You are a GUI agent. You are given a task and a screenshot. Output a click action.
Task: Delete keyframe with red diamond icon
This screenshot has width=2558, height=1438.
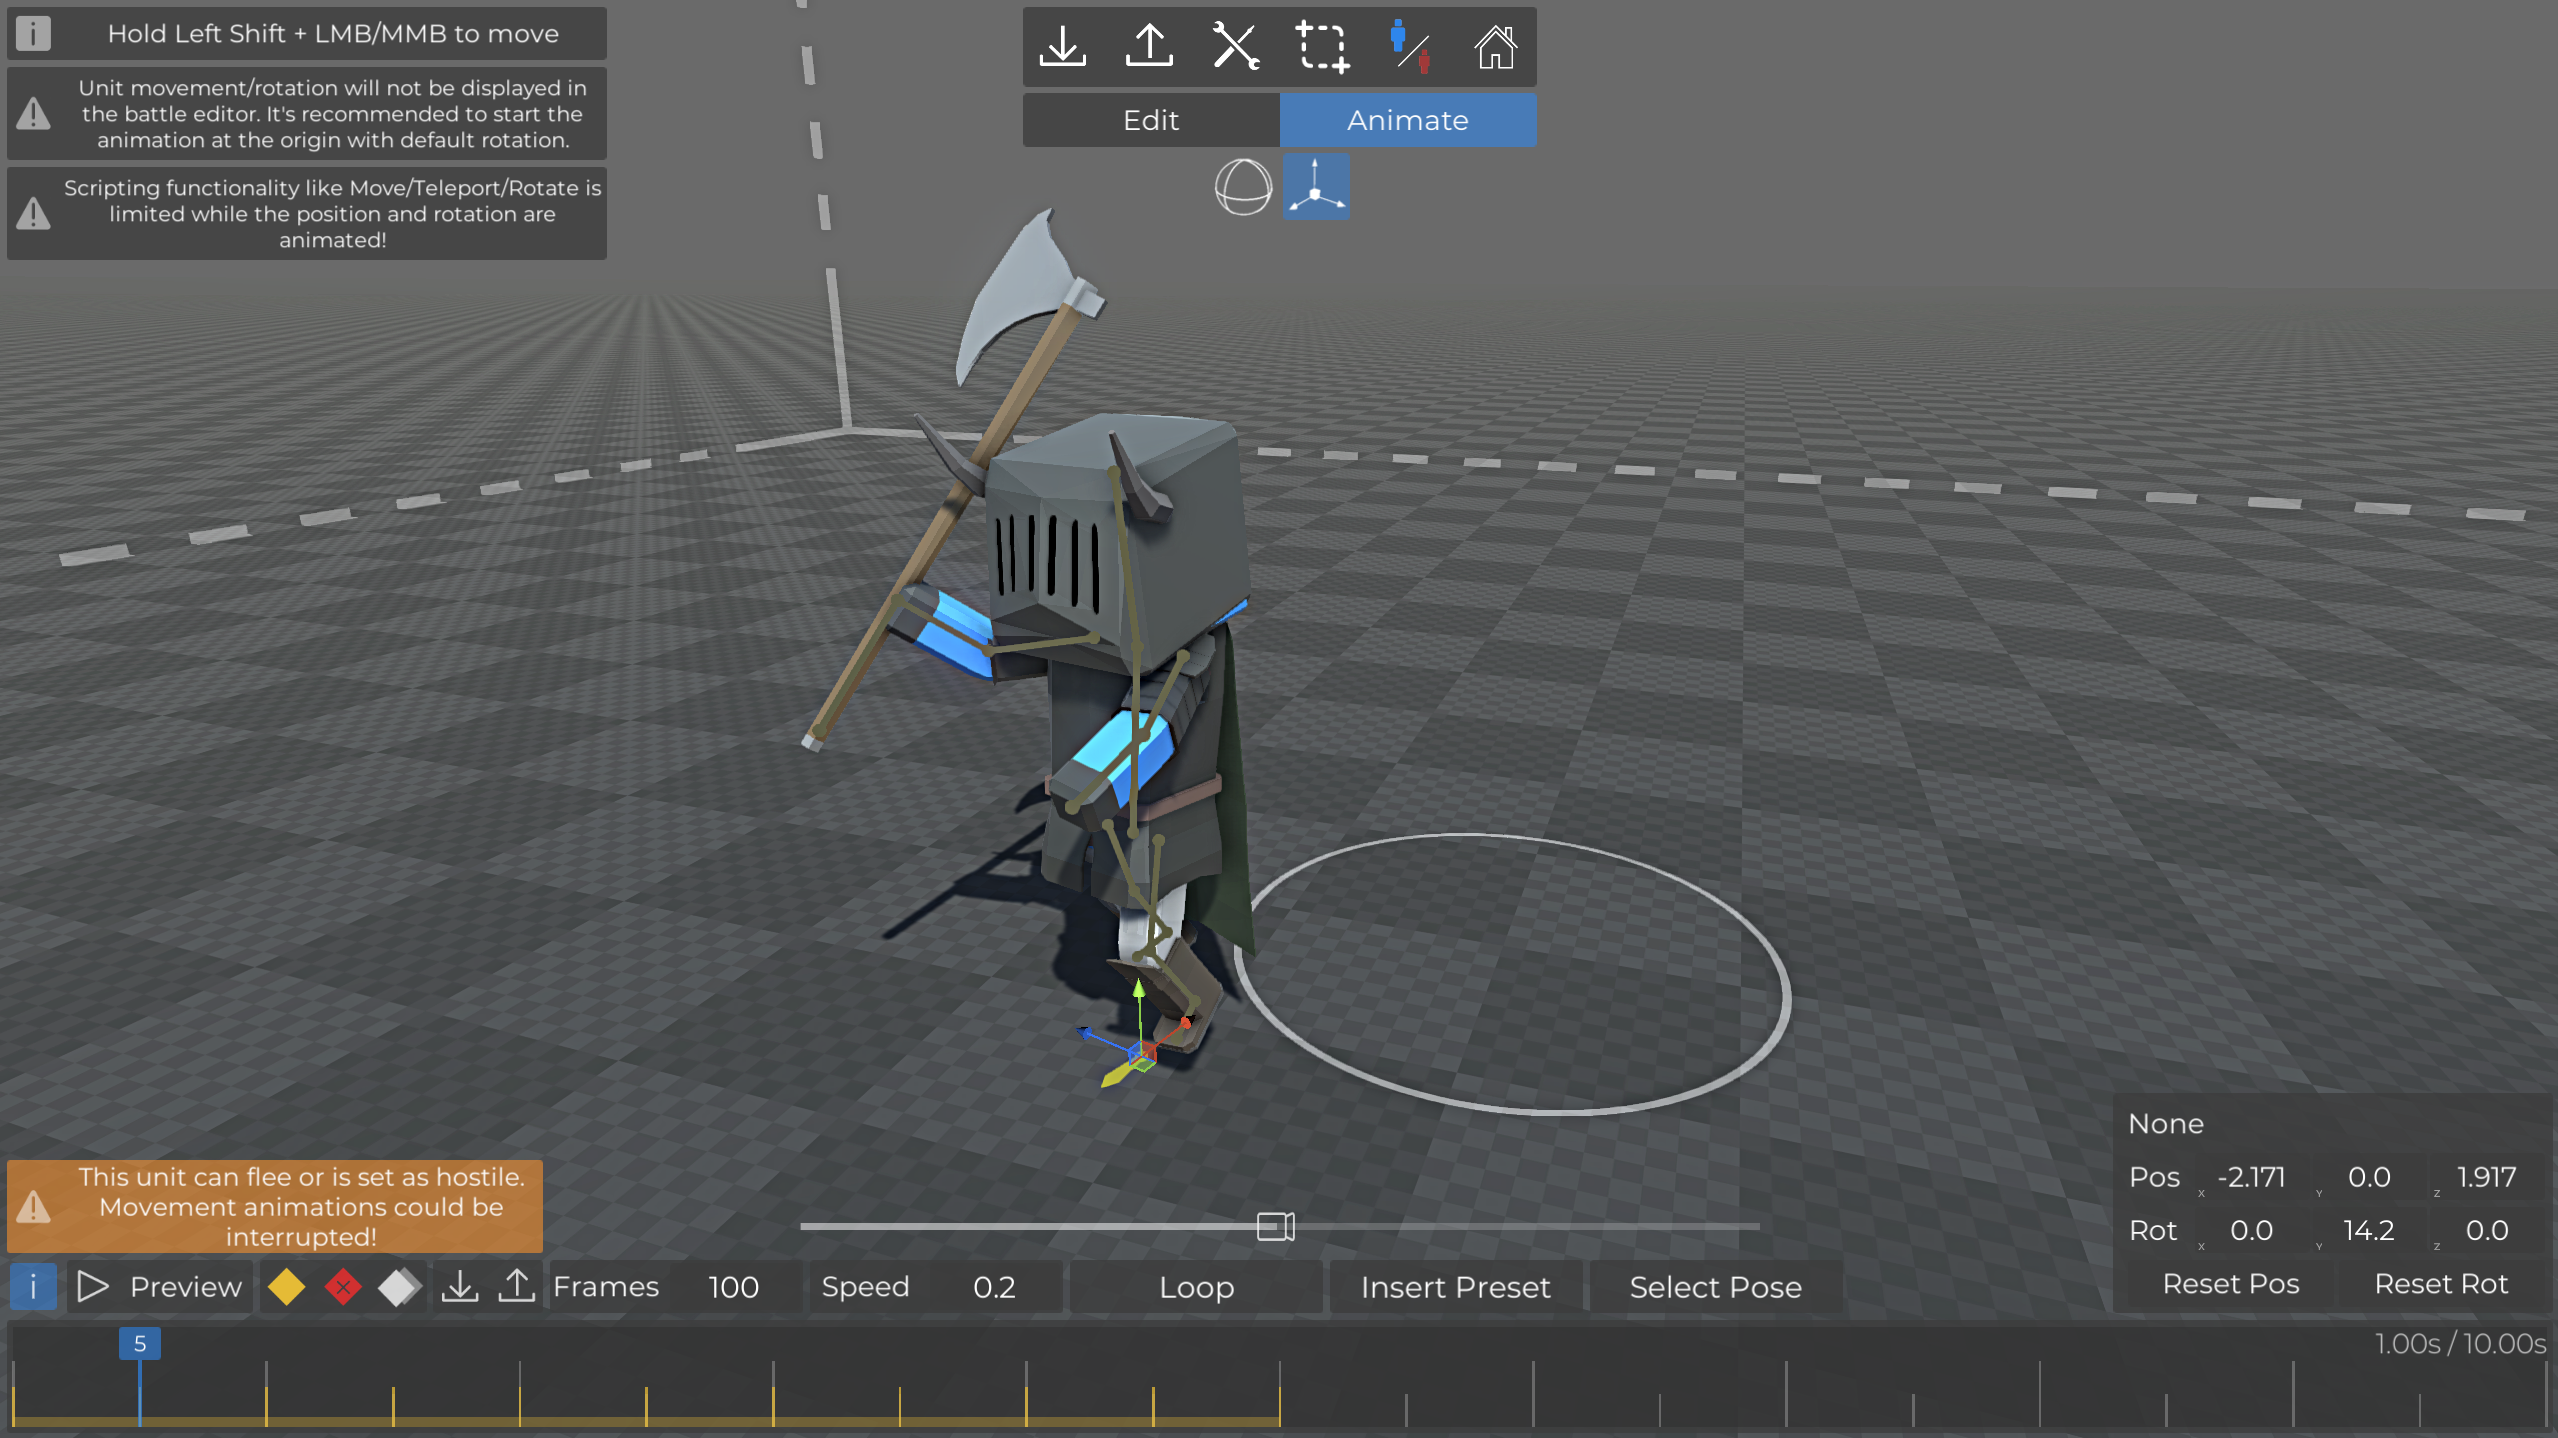click(343, 1287)
